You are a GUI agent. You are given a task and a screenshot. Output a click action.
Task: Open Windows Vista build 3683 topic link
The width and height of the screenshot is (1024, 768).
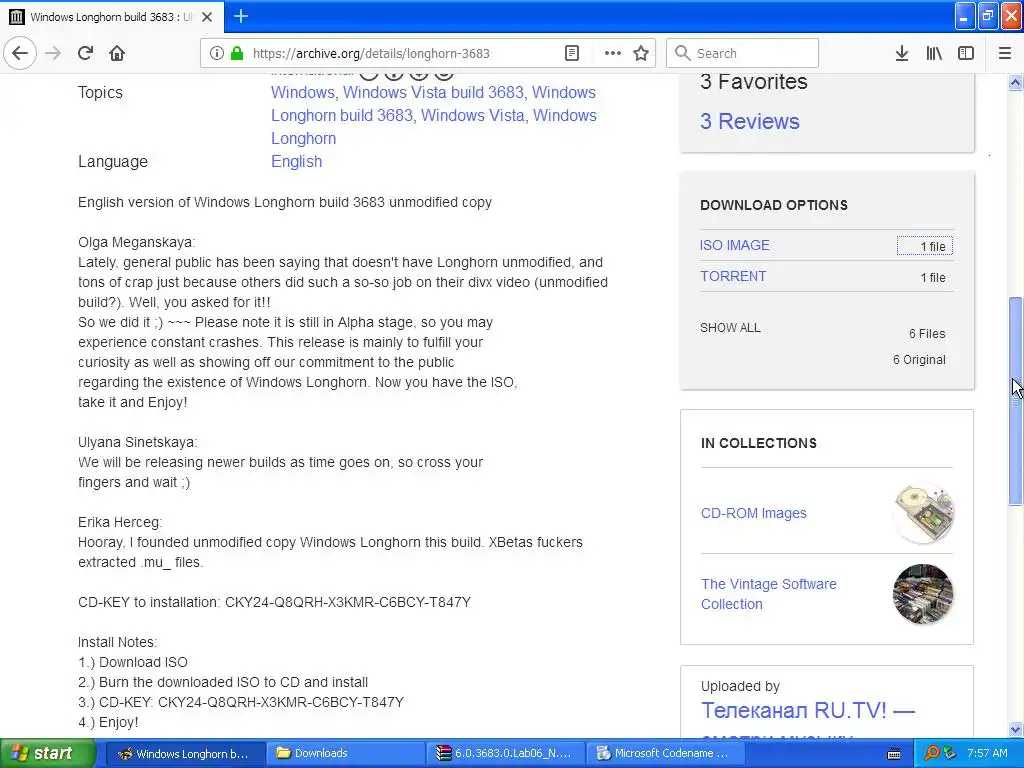tap(434, 92)
